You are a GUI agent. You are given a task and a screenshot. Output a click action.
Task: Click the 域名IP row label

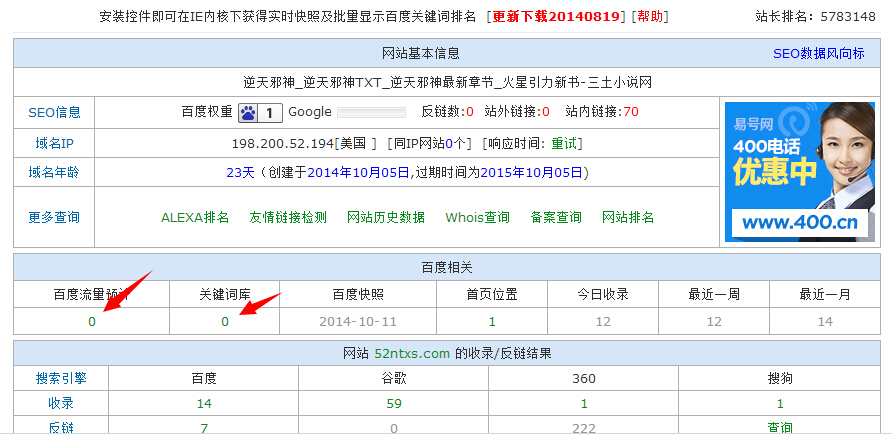55,143
